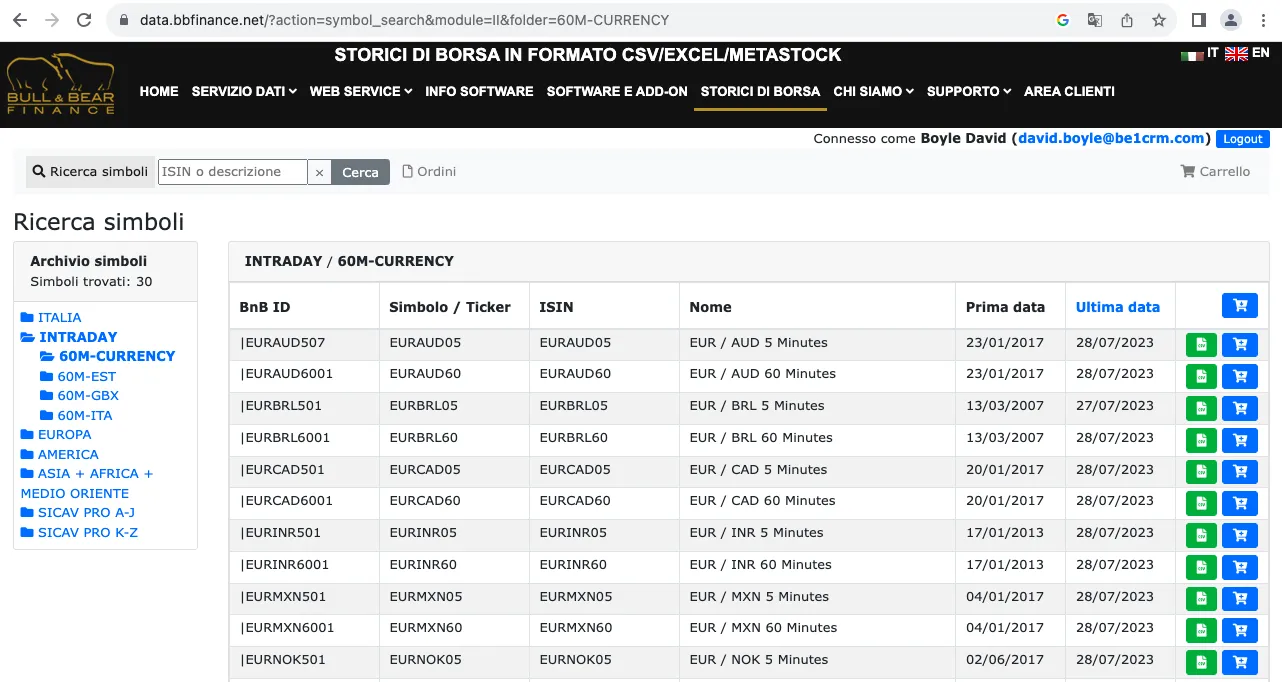Download CSV for EUR / NOK 5 Minutes
Image resolution: width=1282 pixels, height=682 pixels.
[x=1201, y=663]
